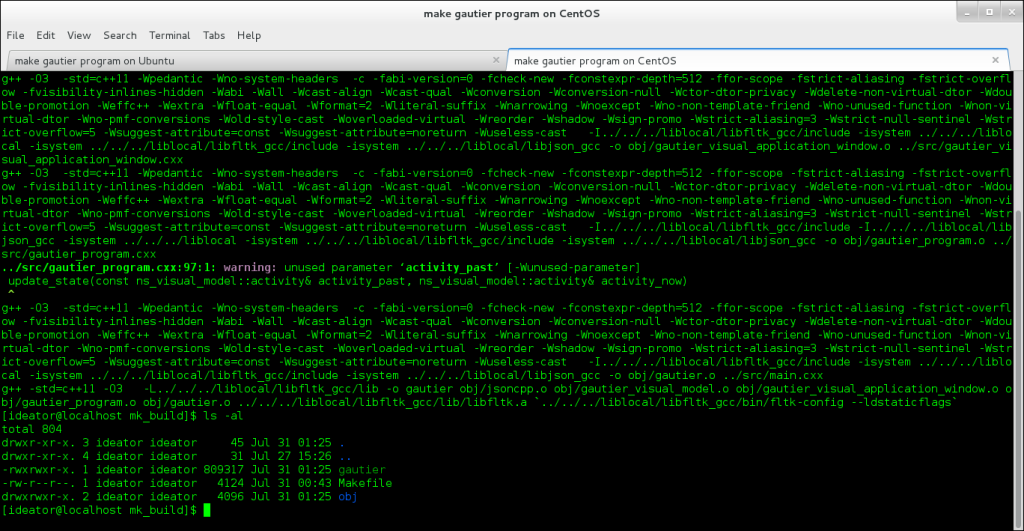Open the File menu
This screenshot has width=1024, height=531.
tap(15, 35)
